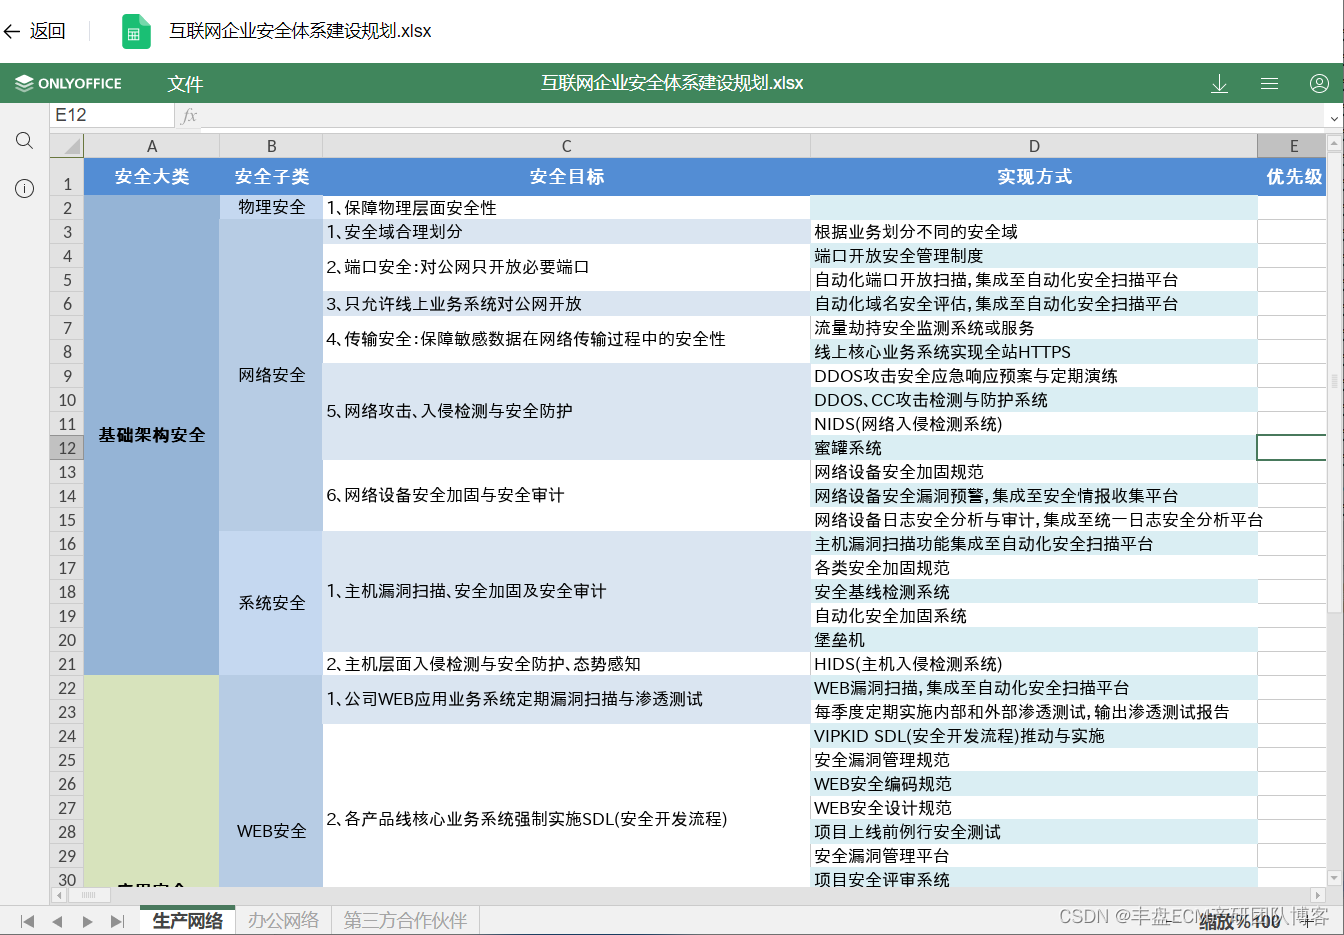1344x935 pixels.
Task: Click cell '安全漏洞管理平台'
Action: [1034, 856]
